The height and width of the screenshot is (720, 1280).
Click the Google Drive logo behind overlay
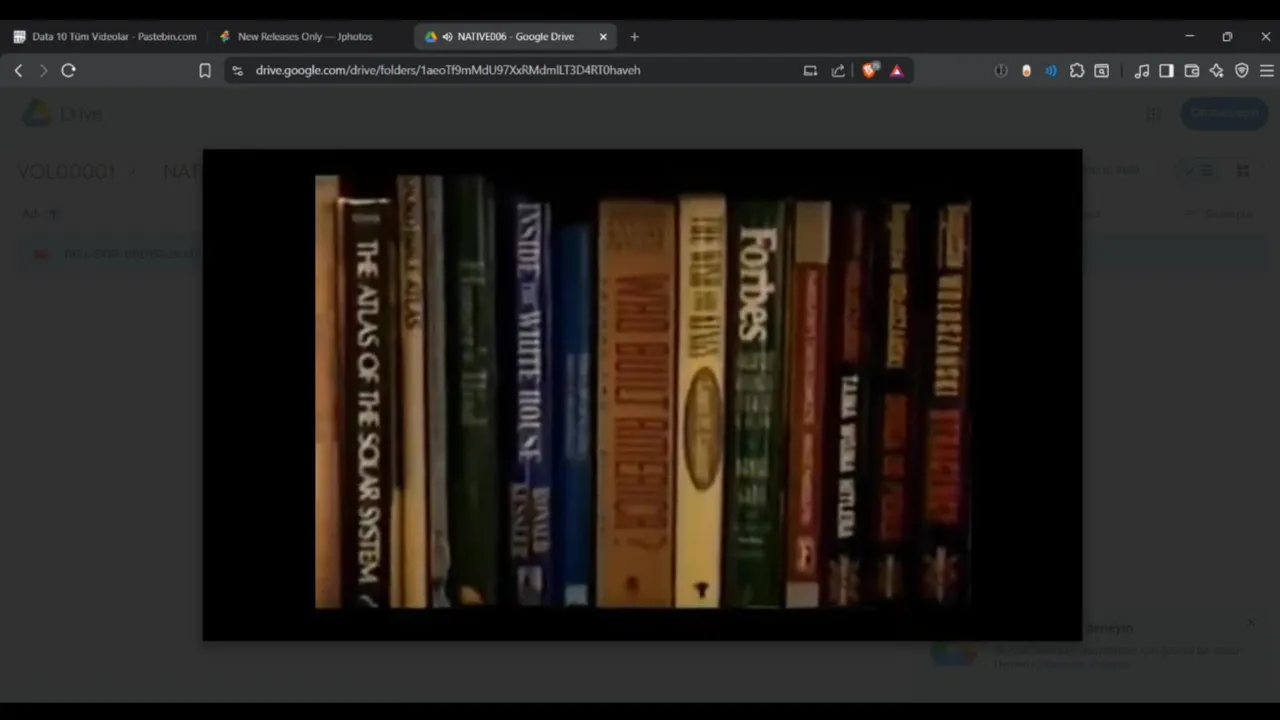coord(37,113)
